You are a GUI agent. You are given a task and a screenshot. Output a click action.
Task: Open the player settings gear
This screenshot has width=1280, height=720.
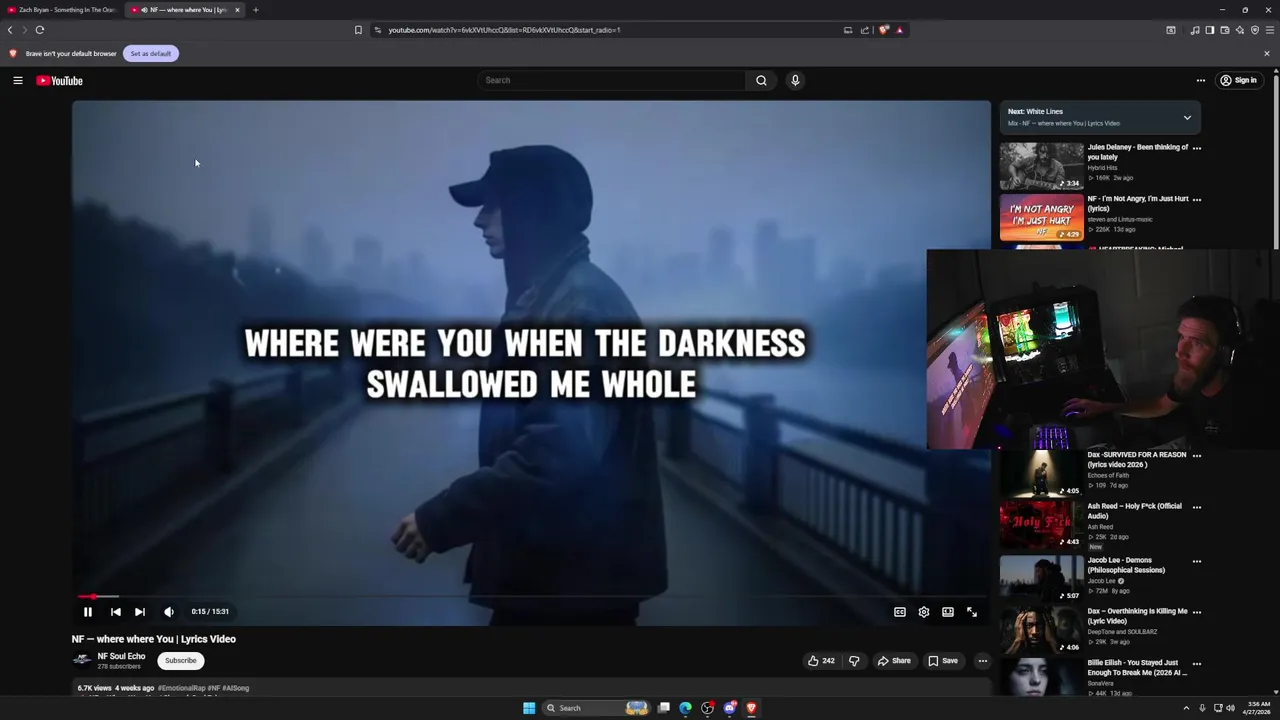click(924, 612)
